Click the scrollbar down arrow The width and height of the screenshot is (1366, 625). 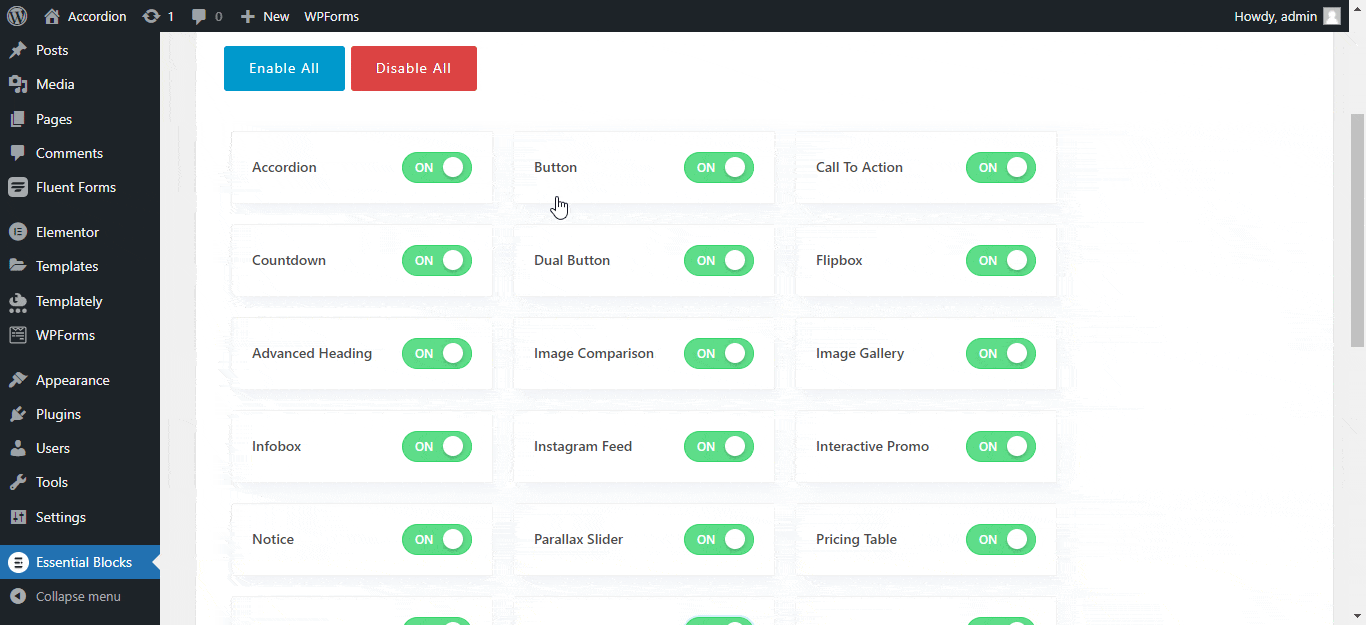point(1357,616)
